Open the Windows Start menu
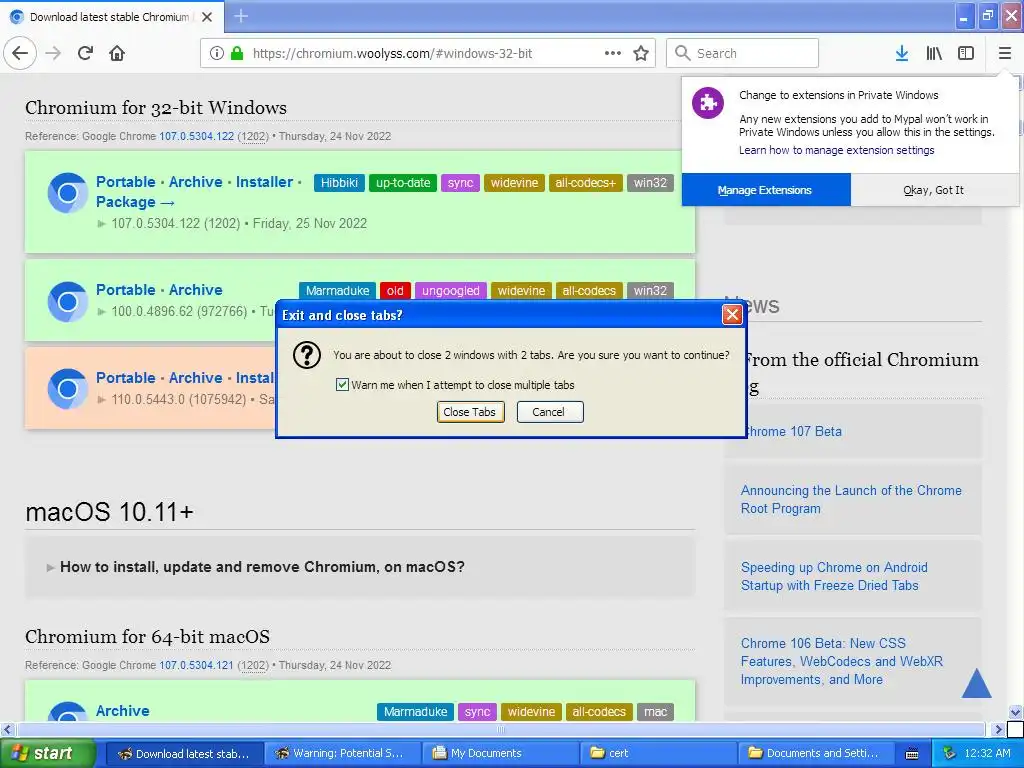1024x768 pixels. click(48, 754)
